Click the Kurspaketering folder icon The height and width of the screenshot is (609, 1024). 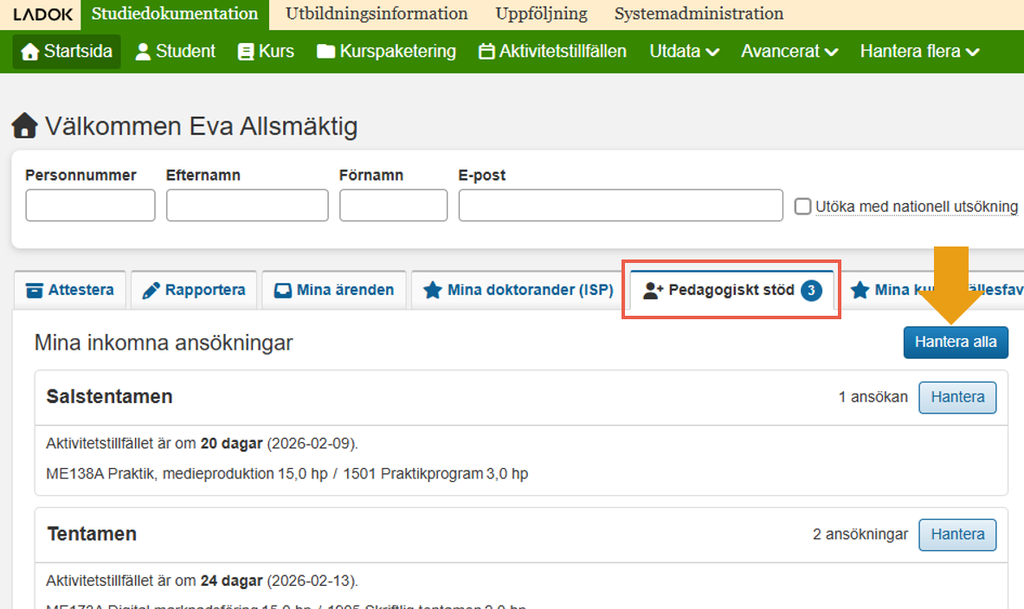[x=325, y=52]
